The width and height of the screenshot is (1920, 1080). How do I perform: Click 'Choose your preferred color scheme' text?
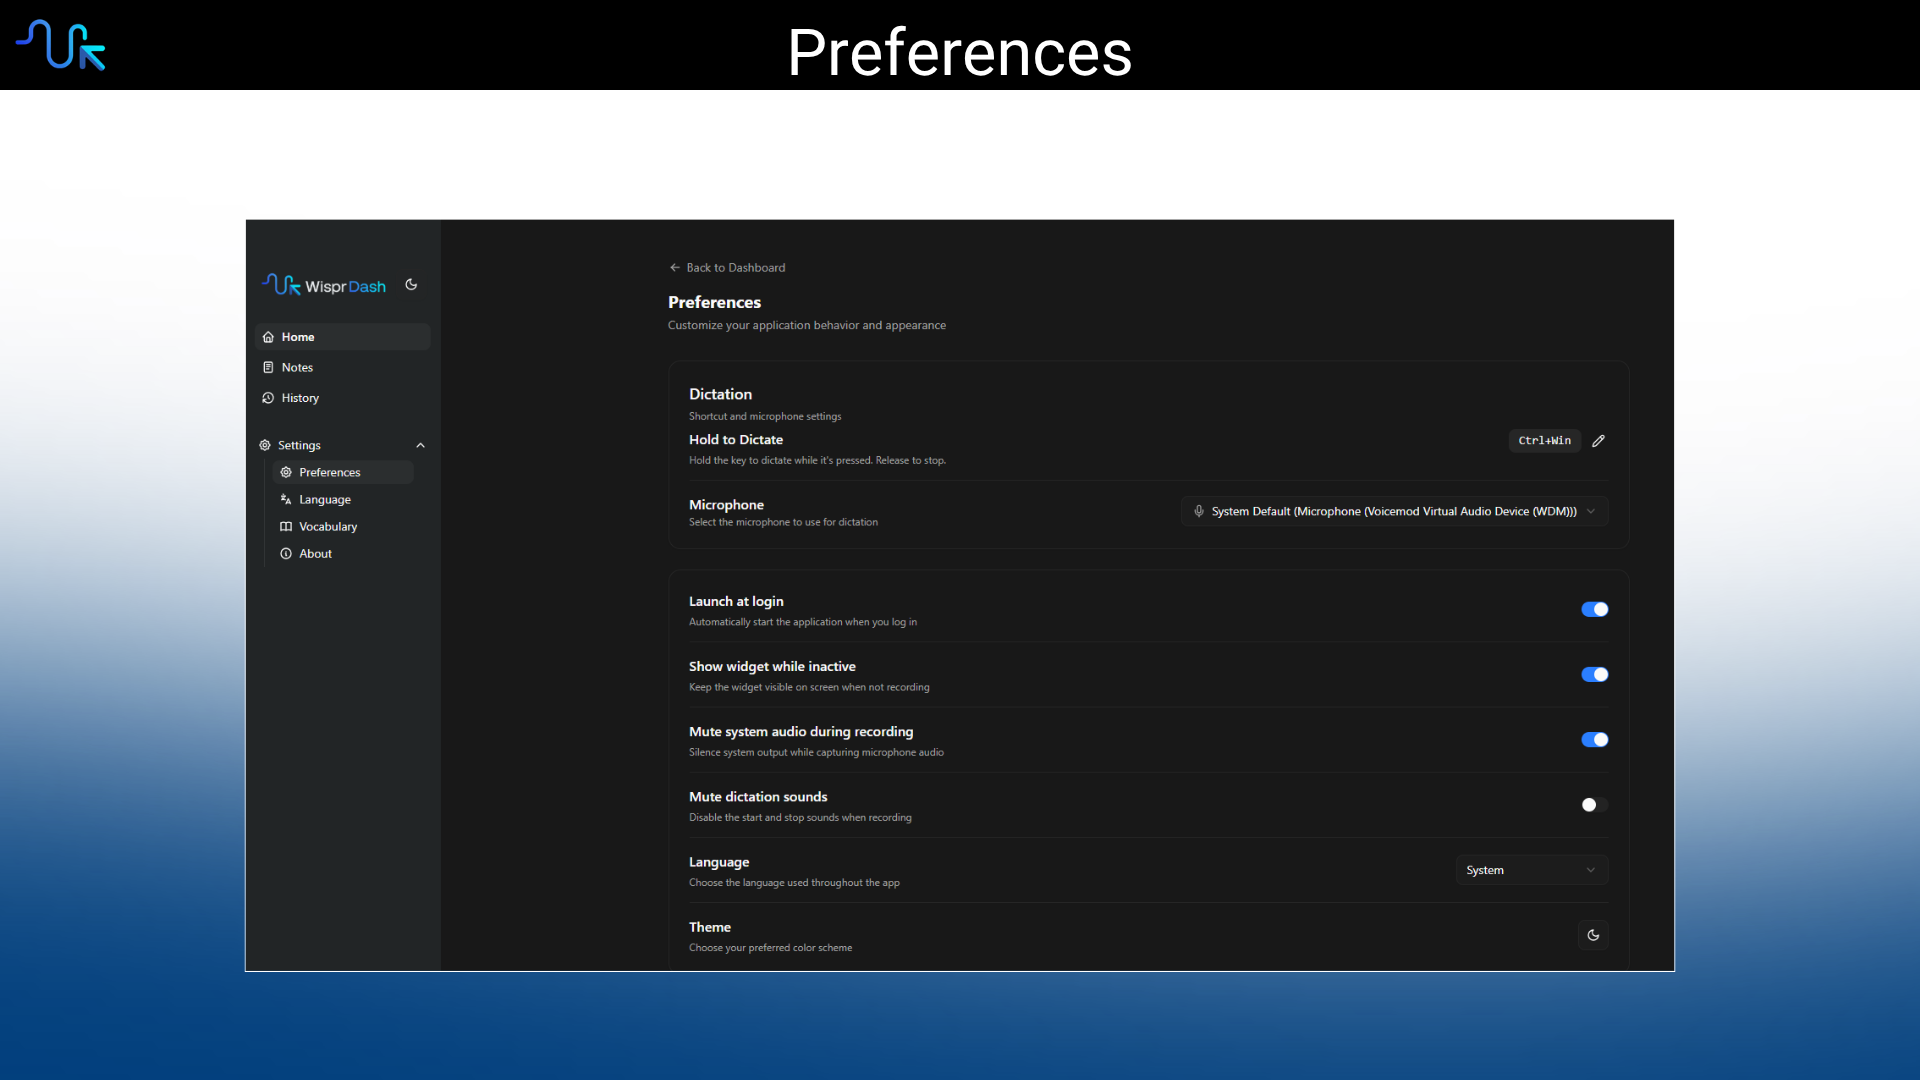click(771, 947)
